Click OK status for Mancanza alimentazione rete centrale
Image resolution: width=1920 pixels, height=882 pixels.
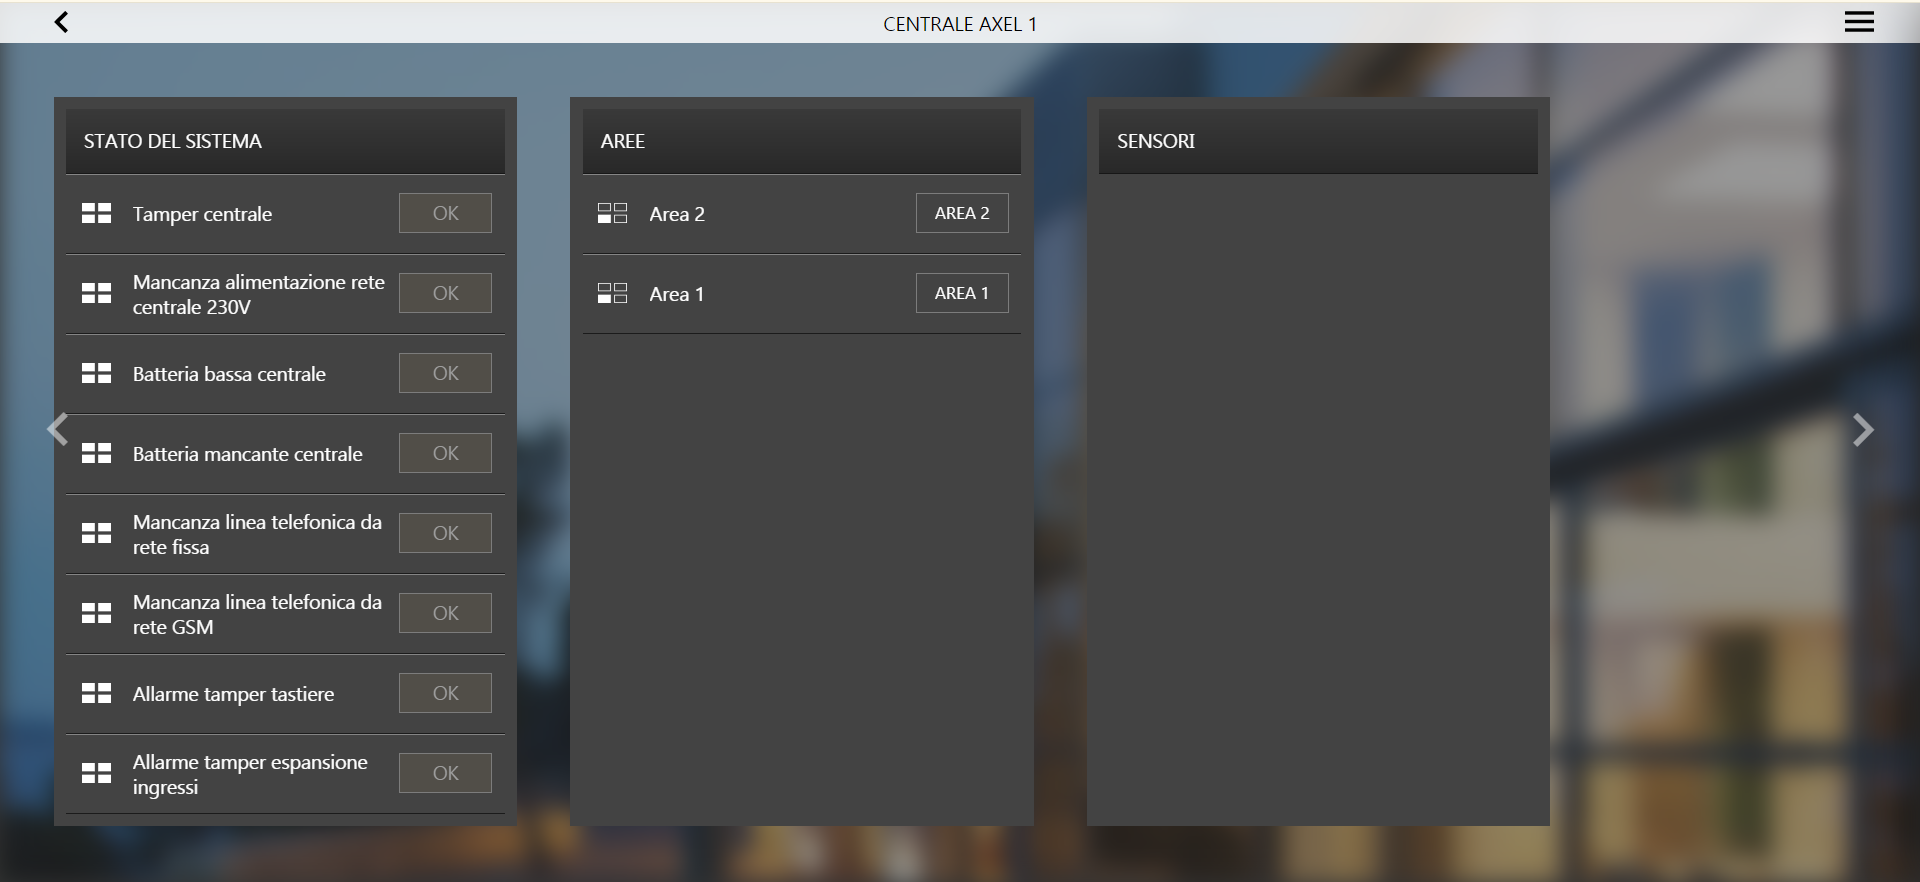445,293
